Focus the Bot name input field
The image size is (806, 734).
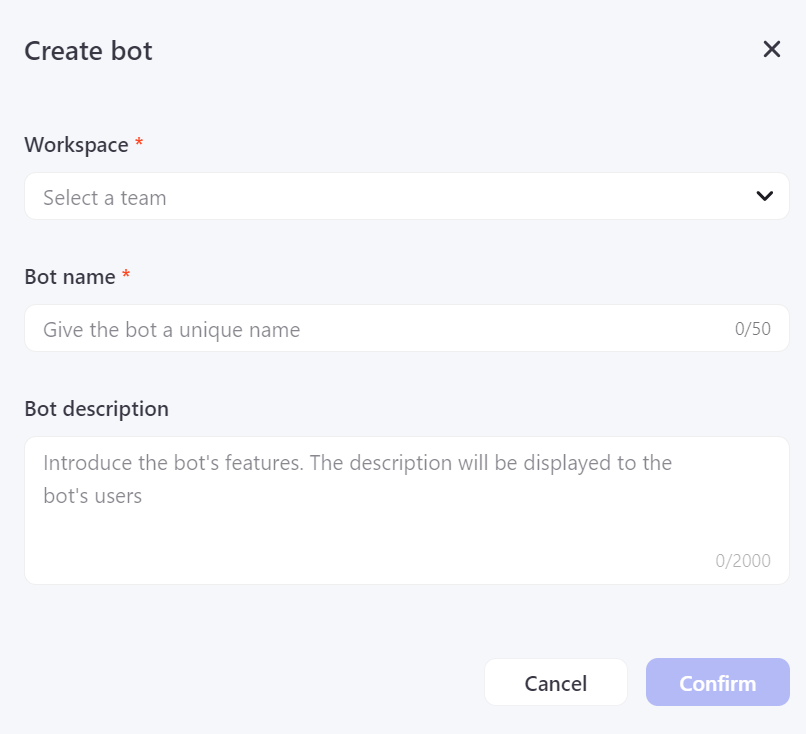[380, 329]
